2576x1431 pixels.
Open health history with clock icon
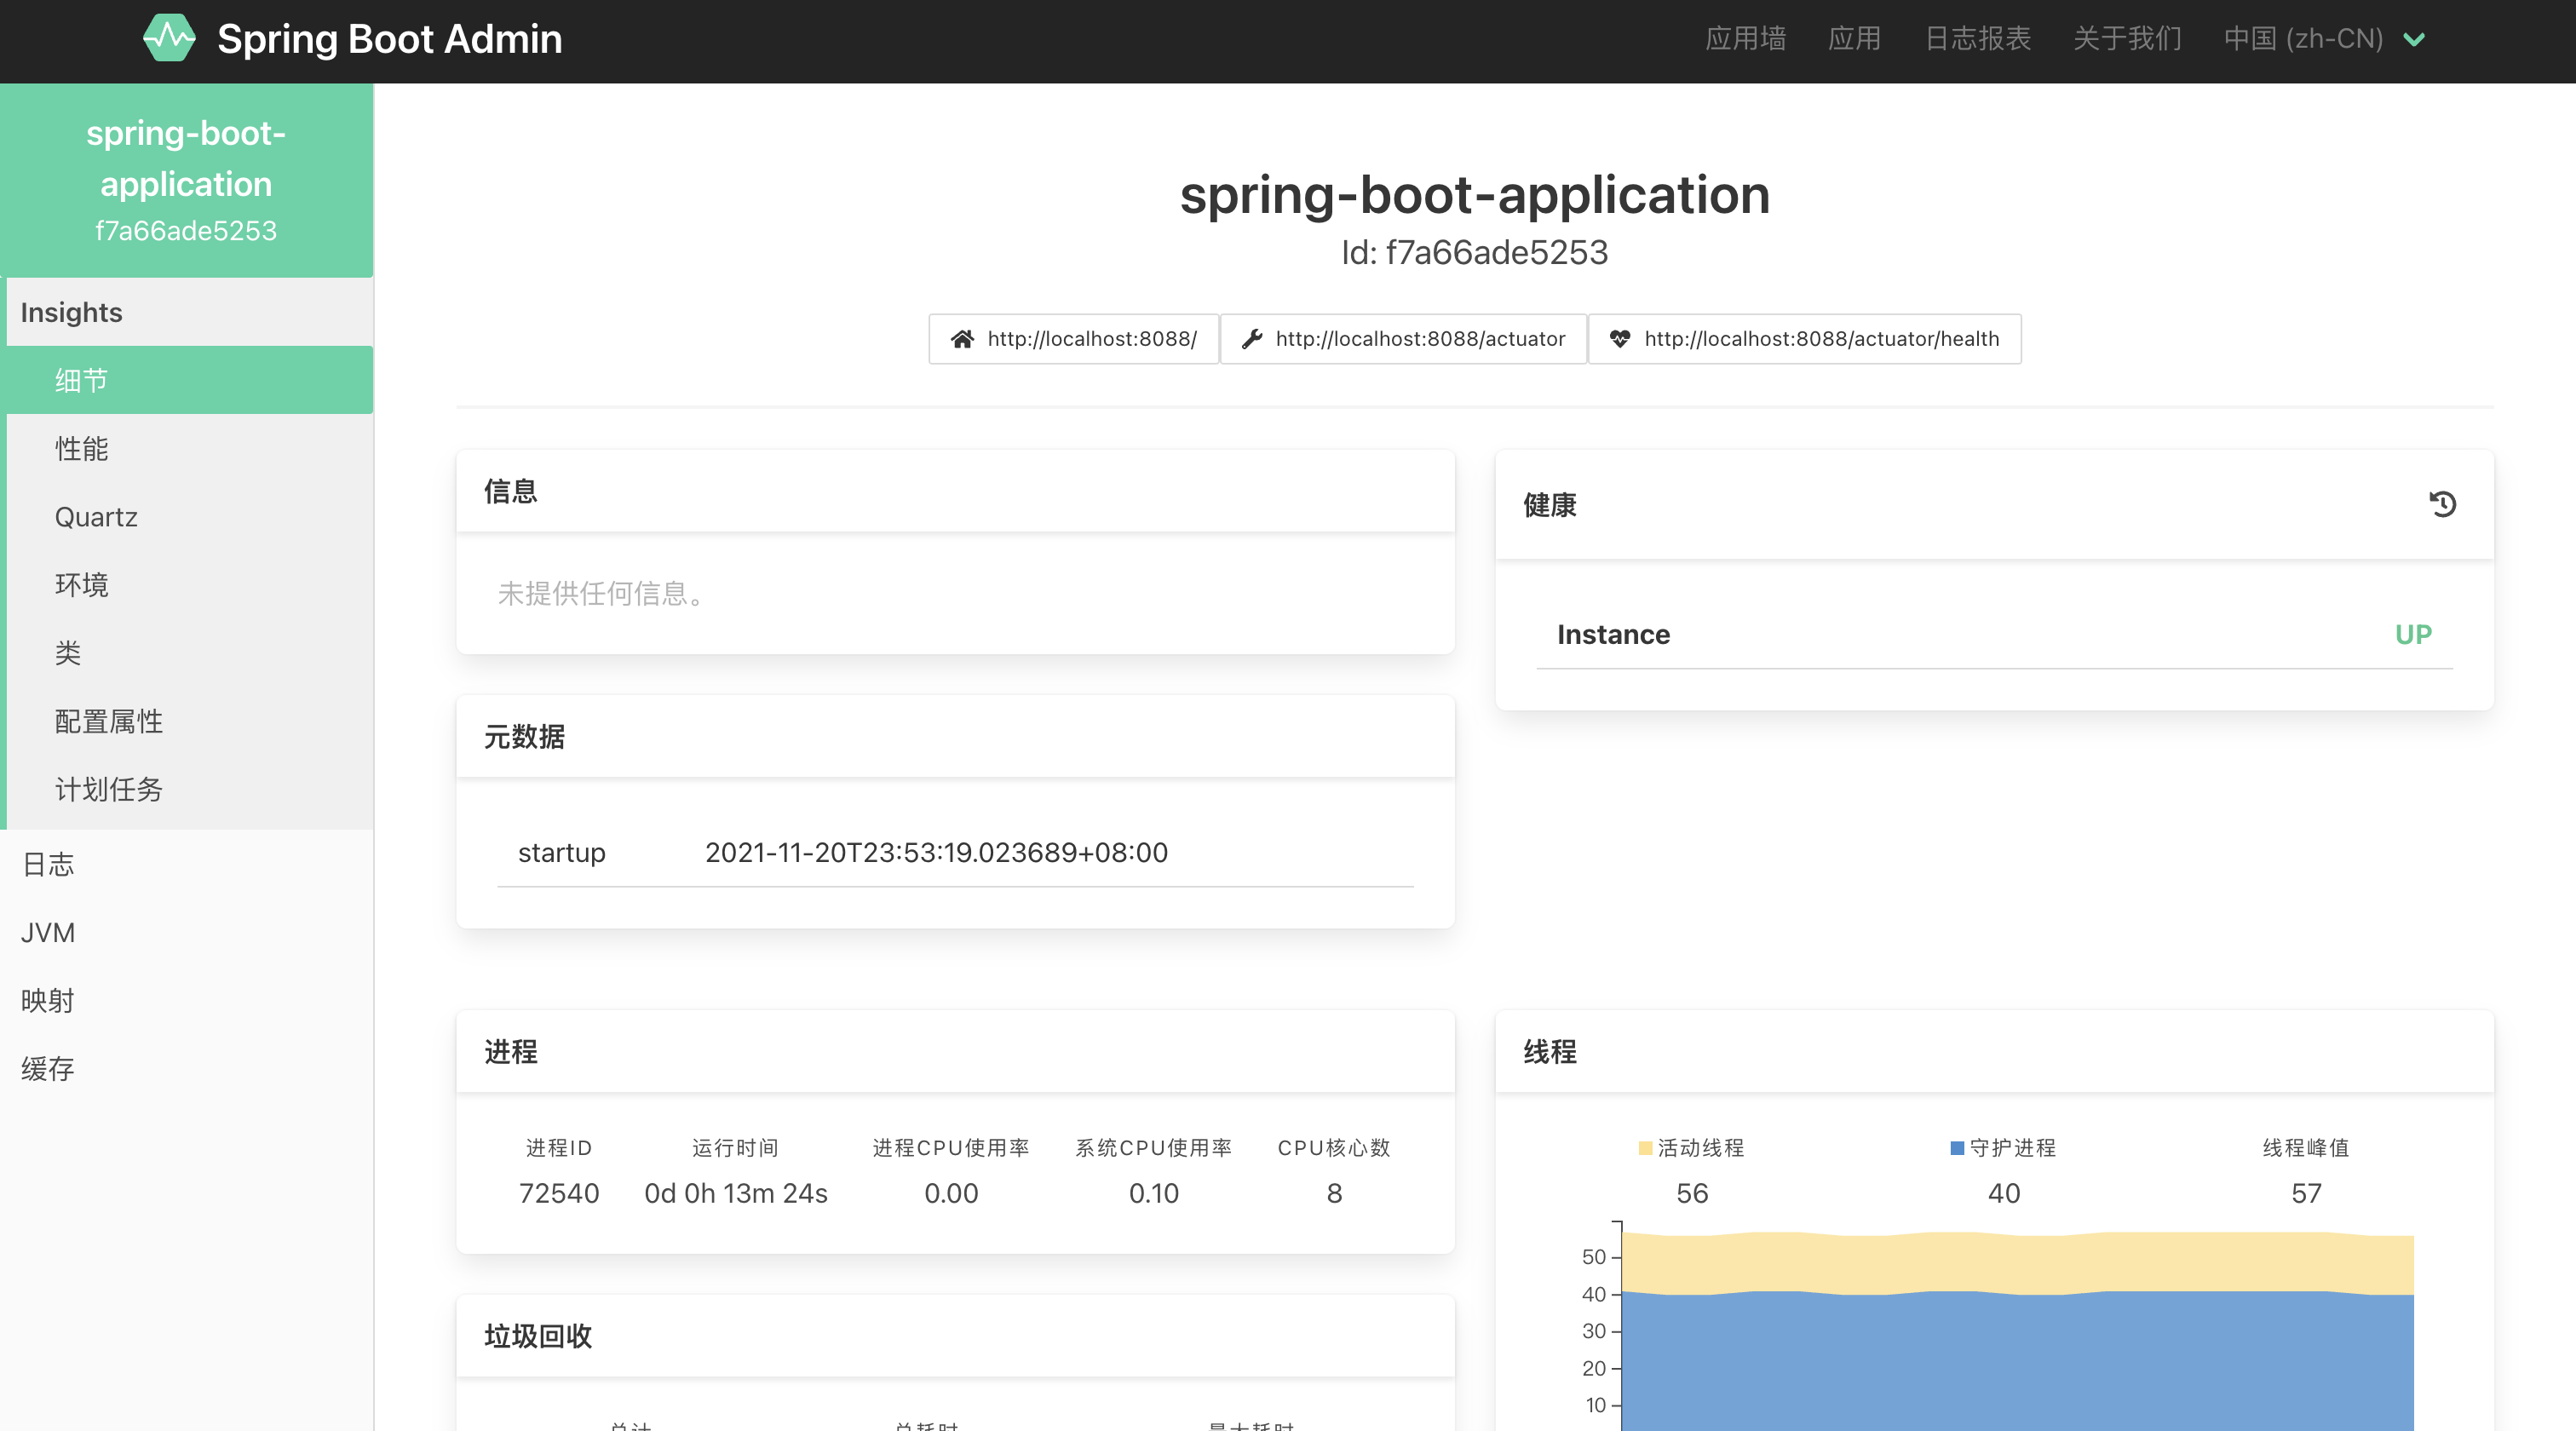click(2442, 504)
